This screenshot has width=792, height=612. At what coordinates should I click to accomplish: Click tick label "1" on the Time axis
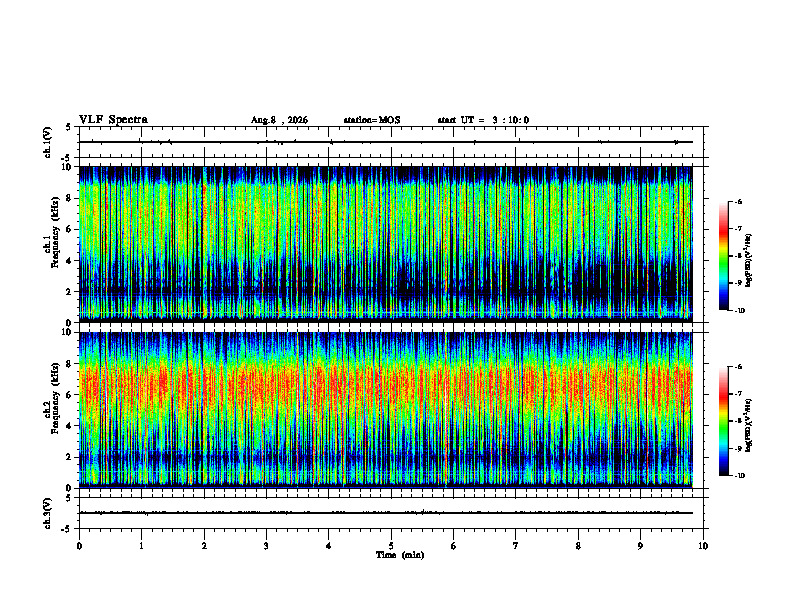[141, 546]
